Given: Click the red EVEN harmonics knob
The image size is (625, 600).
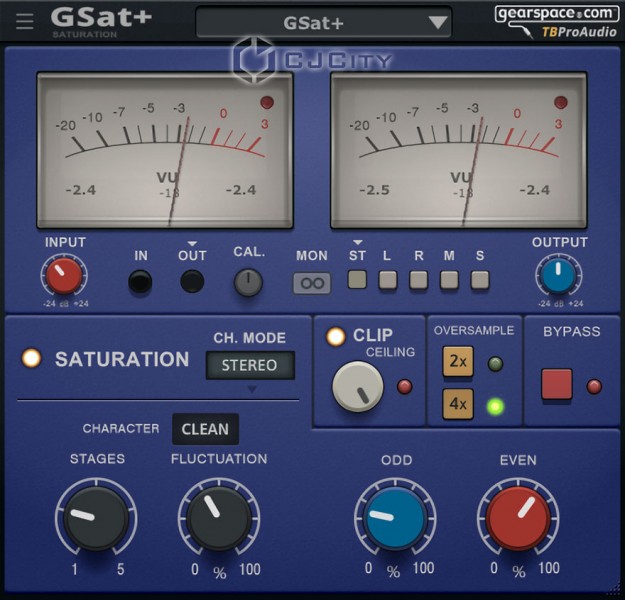Looking at the screenshot, I should [x=518, y=518].
